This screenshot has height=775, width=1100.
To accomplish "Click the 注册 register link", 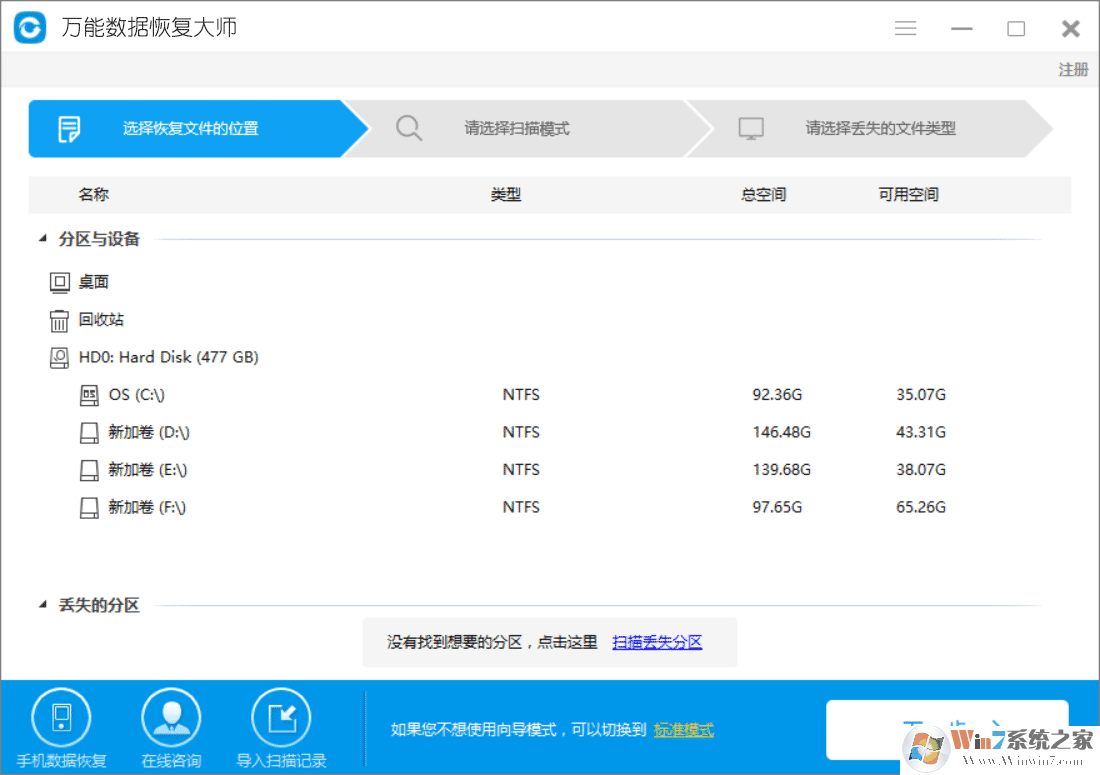I will 1072,69.
